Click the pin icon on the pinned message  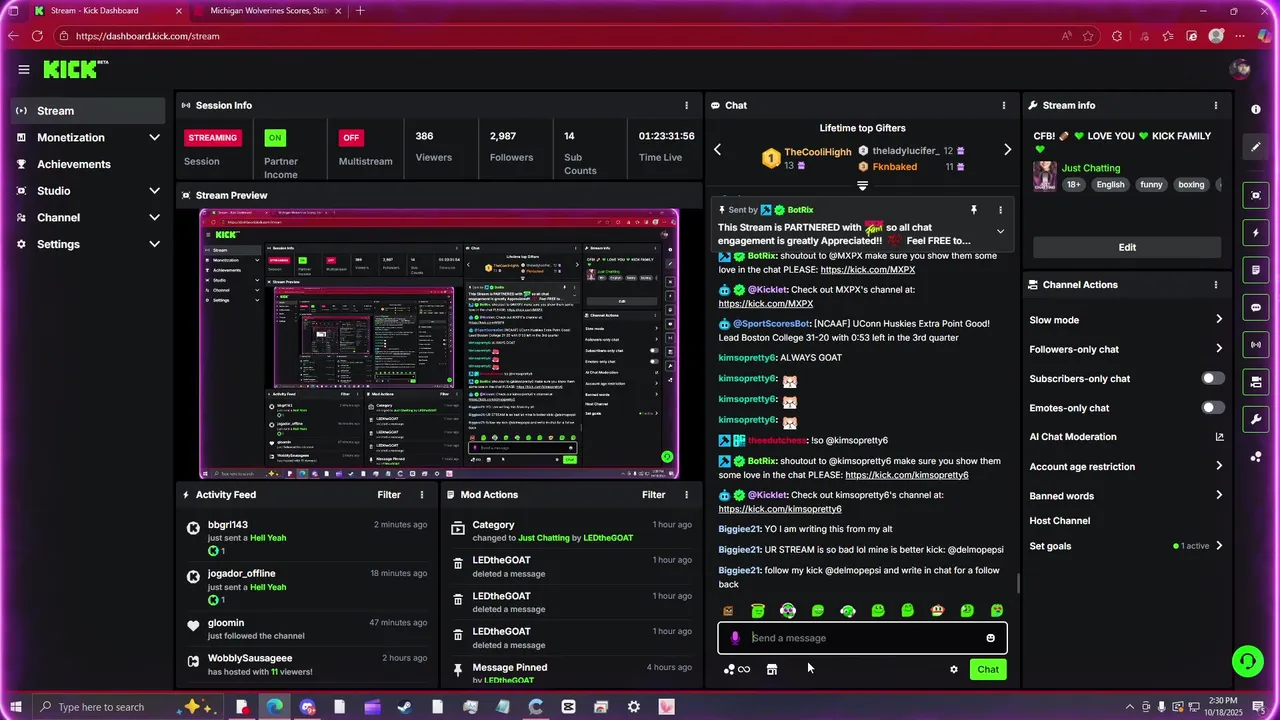[973, 210]
